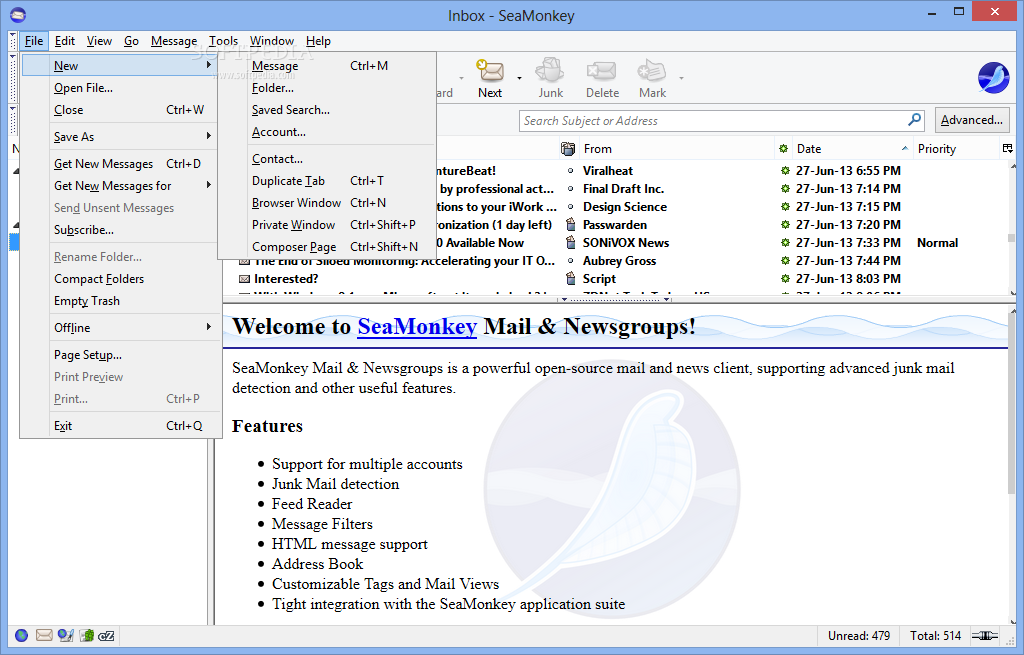This screenshot has height=655, width=1024.
Task: Click attachment indicator of SONiVOX News message
Action: point(570,242)
